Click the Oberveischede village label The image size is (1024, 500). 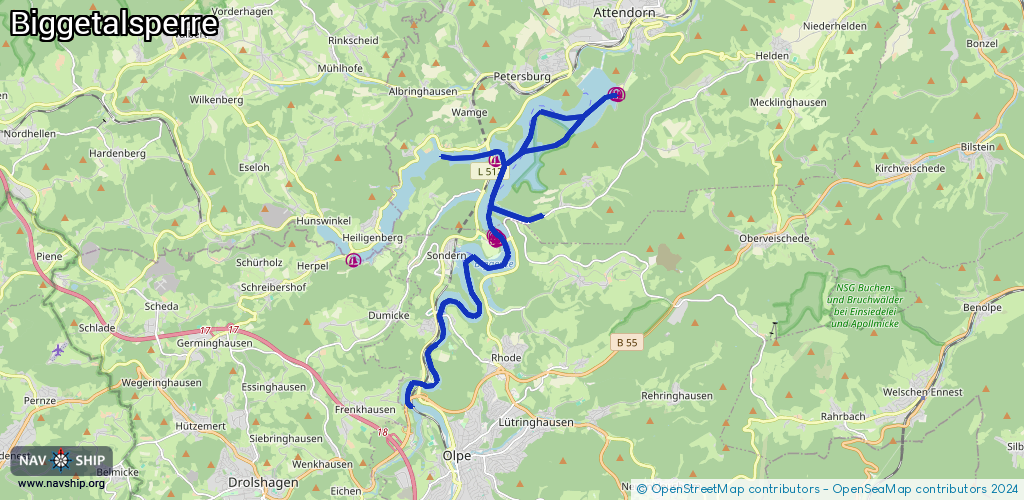[775, 238]
